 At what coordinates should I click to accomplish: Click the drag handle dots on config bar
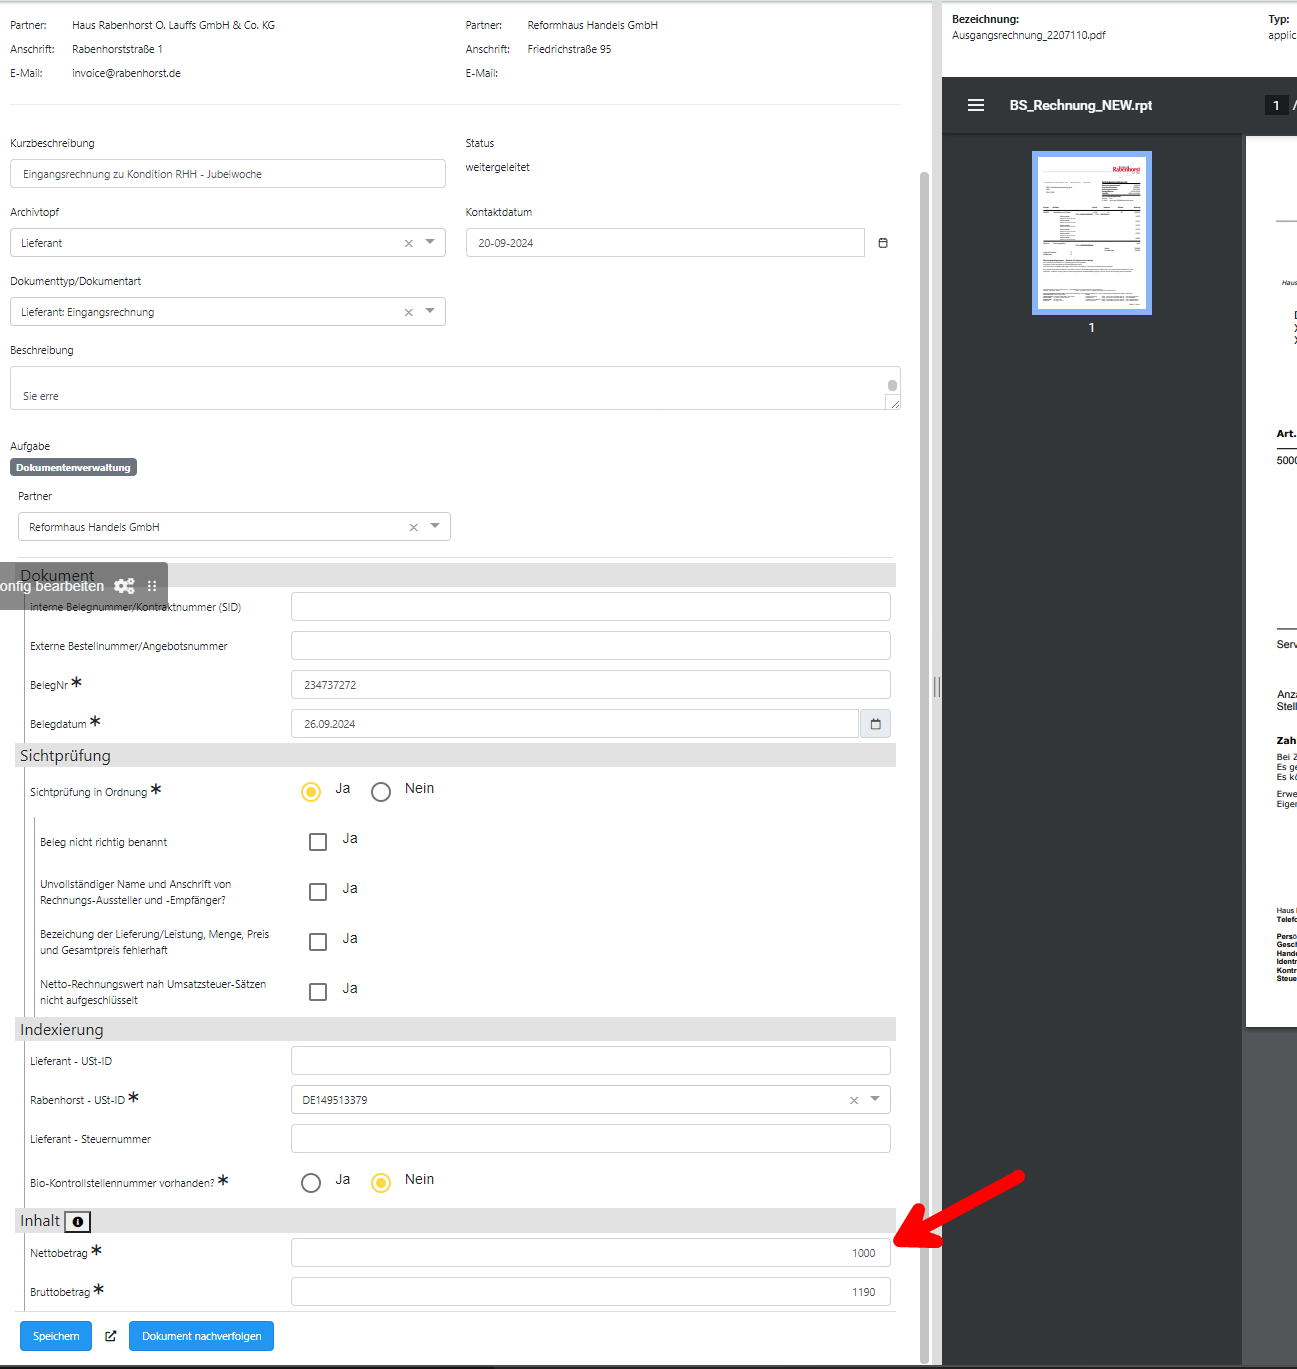(x=152, y=586)
